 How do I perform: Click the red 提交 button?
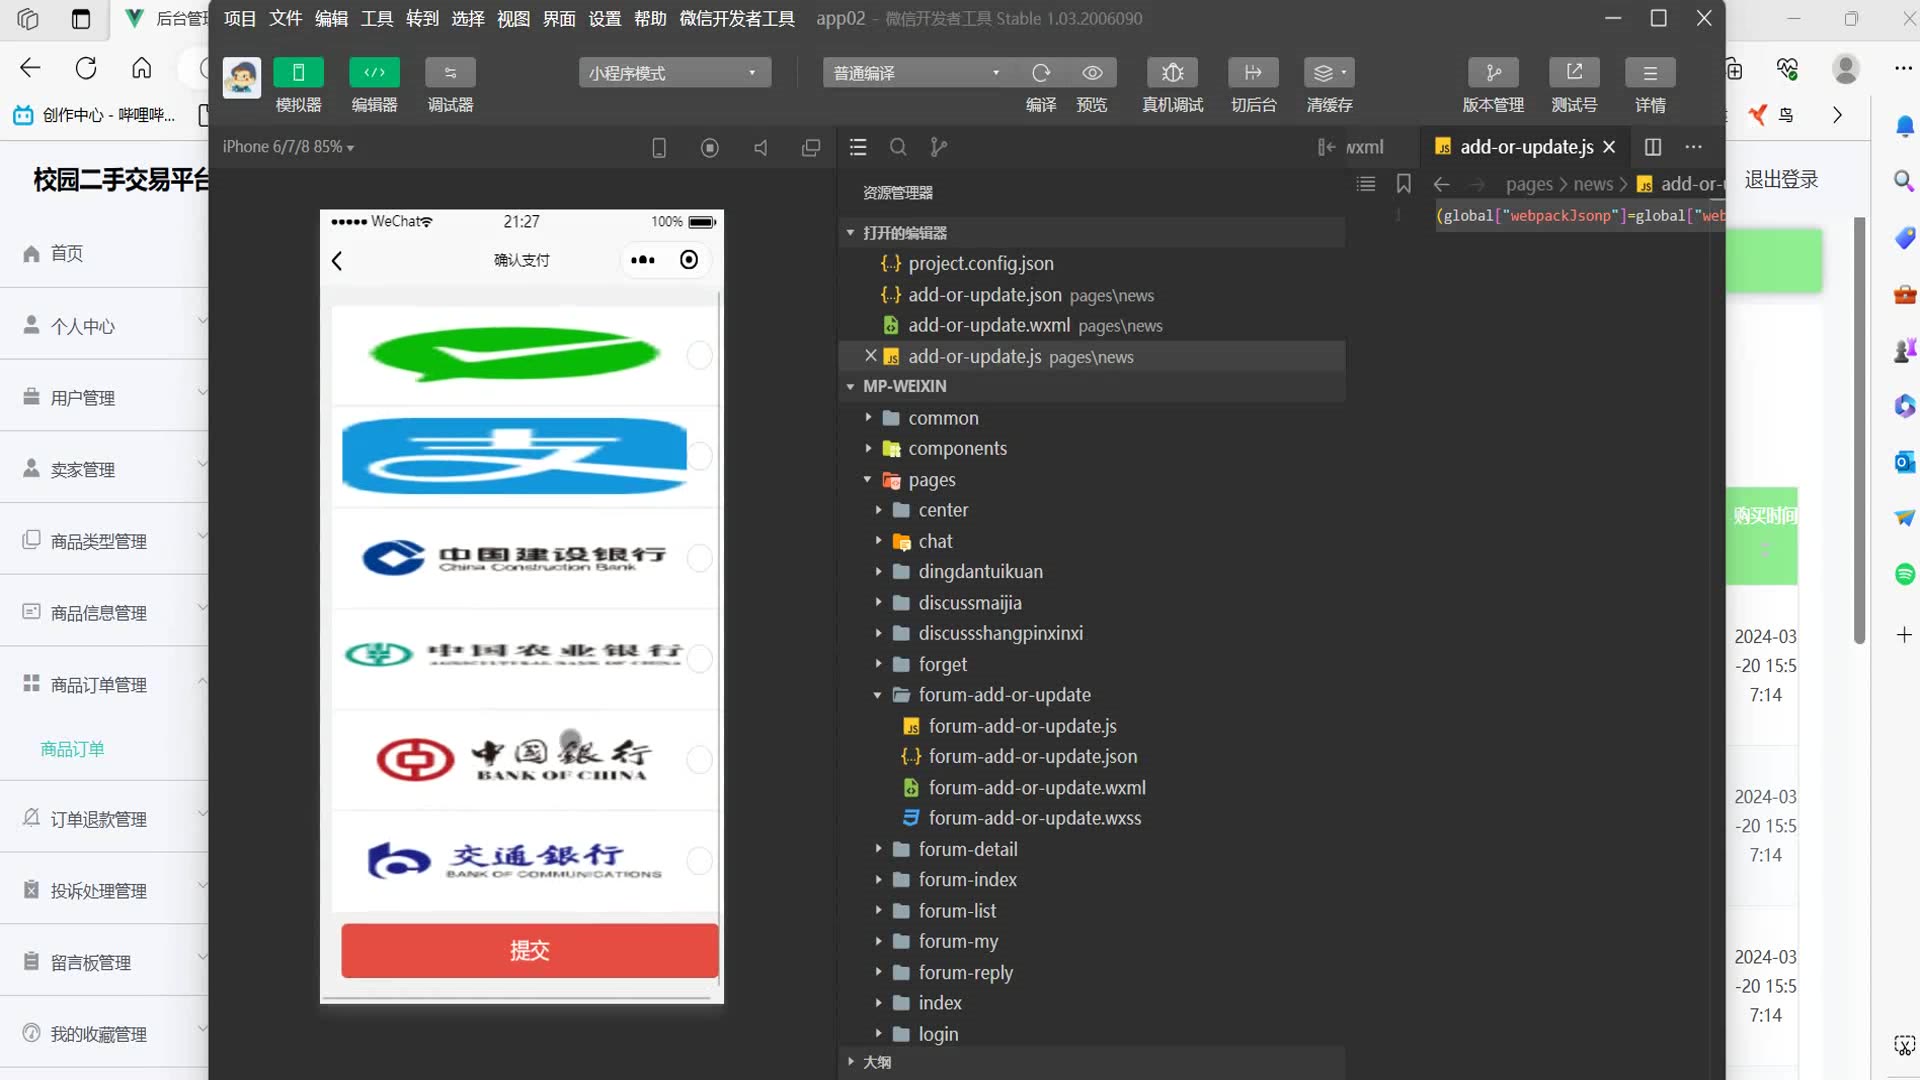coord(530,950)
